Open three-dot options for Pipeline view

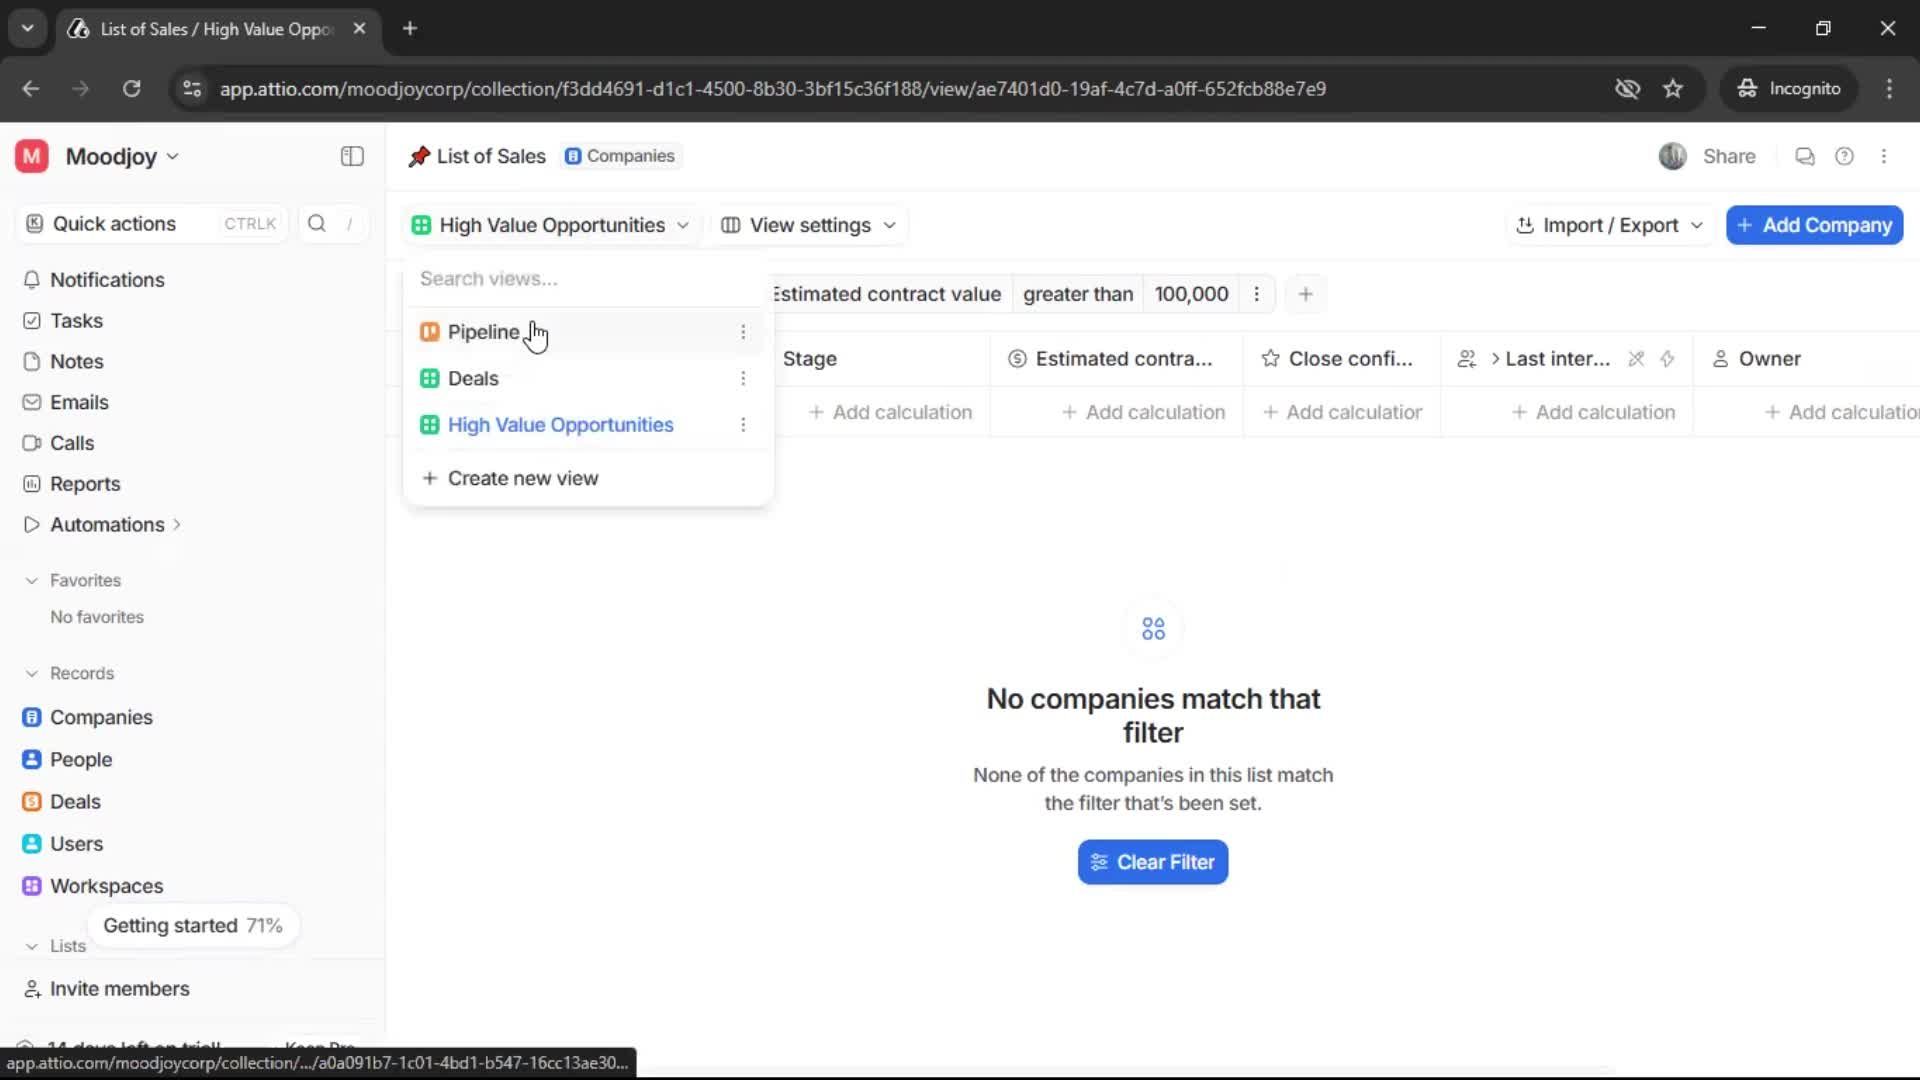744,331
